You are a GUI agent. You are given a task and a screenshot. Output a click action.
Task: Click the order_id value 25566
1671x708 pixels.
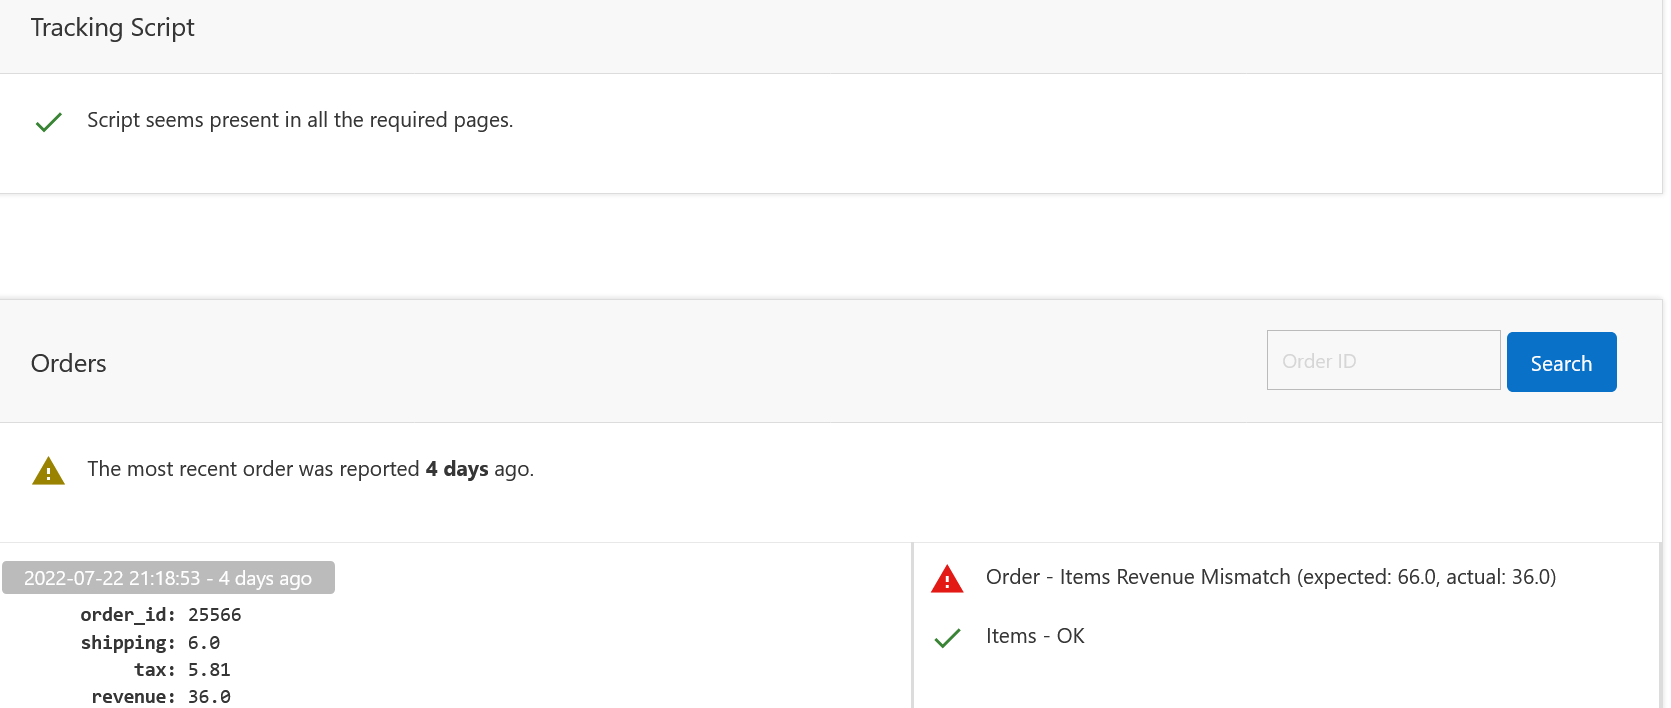tap(215, 615)
